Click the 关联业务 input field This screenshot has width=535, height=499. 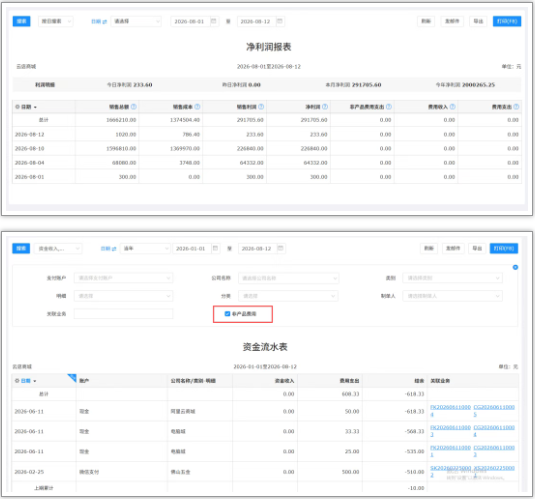point(124,314)
